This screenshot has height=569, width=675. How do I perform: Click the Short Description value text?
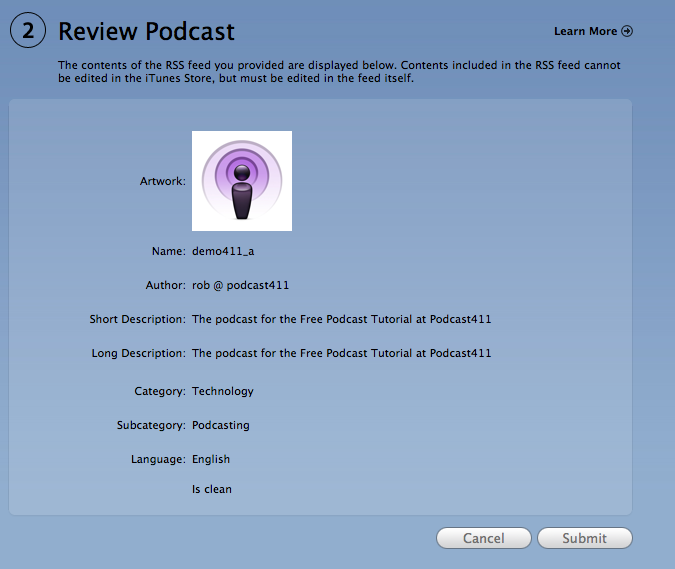[341, 319]
